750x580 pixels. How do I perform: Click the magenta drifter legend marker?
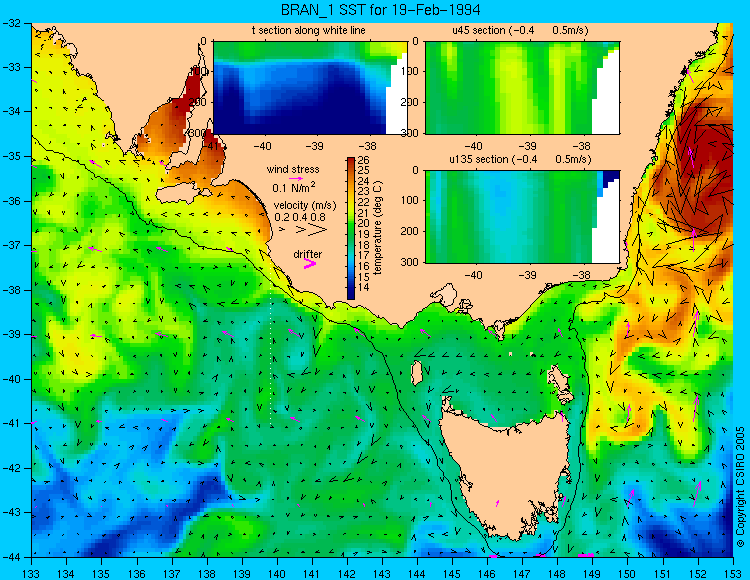(x=310, y=263)
